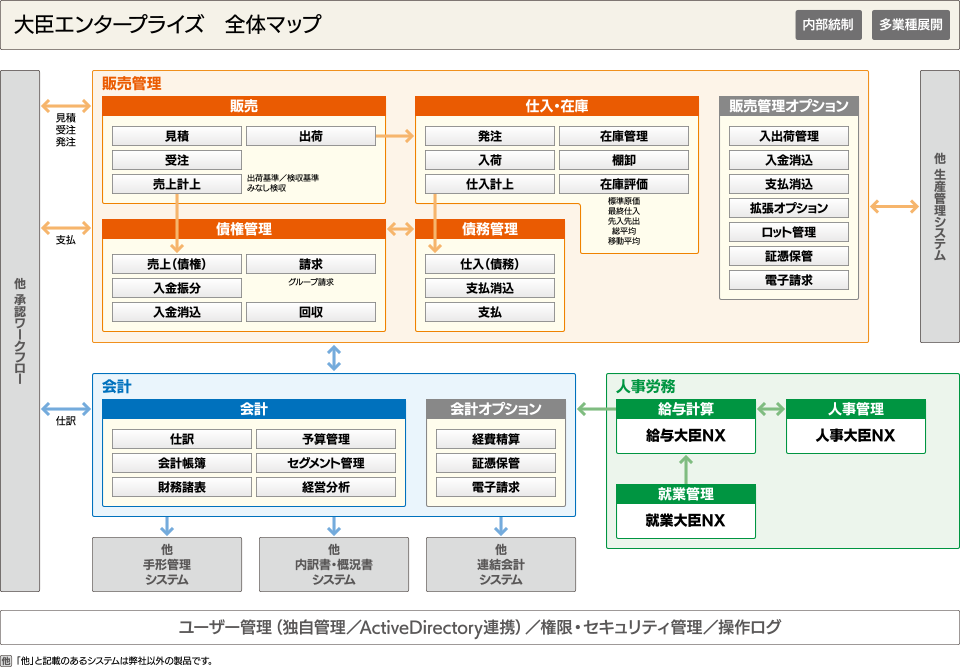Click the 債務管理 section header
Image resolution: width=960 pixels, height=667 pixels.
pos(490,229)
